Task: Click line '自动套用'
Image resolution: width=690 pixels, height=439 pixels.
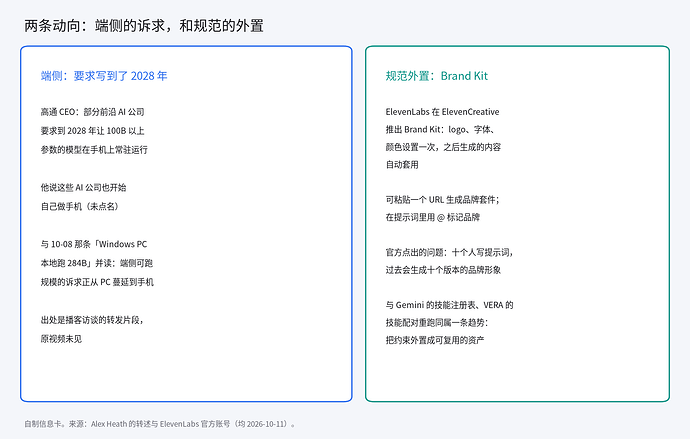Action: (x=402, y=165)
